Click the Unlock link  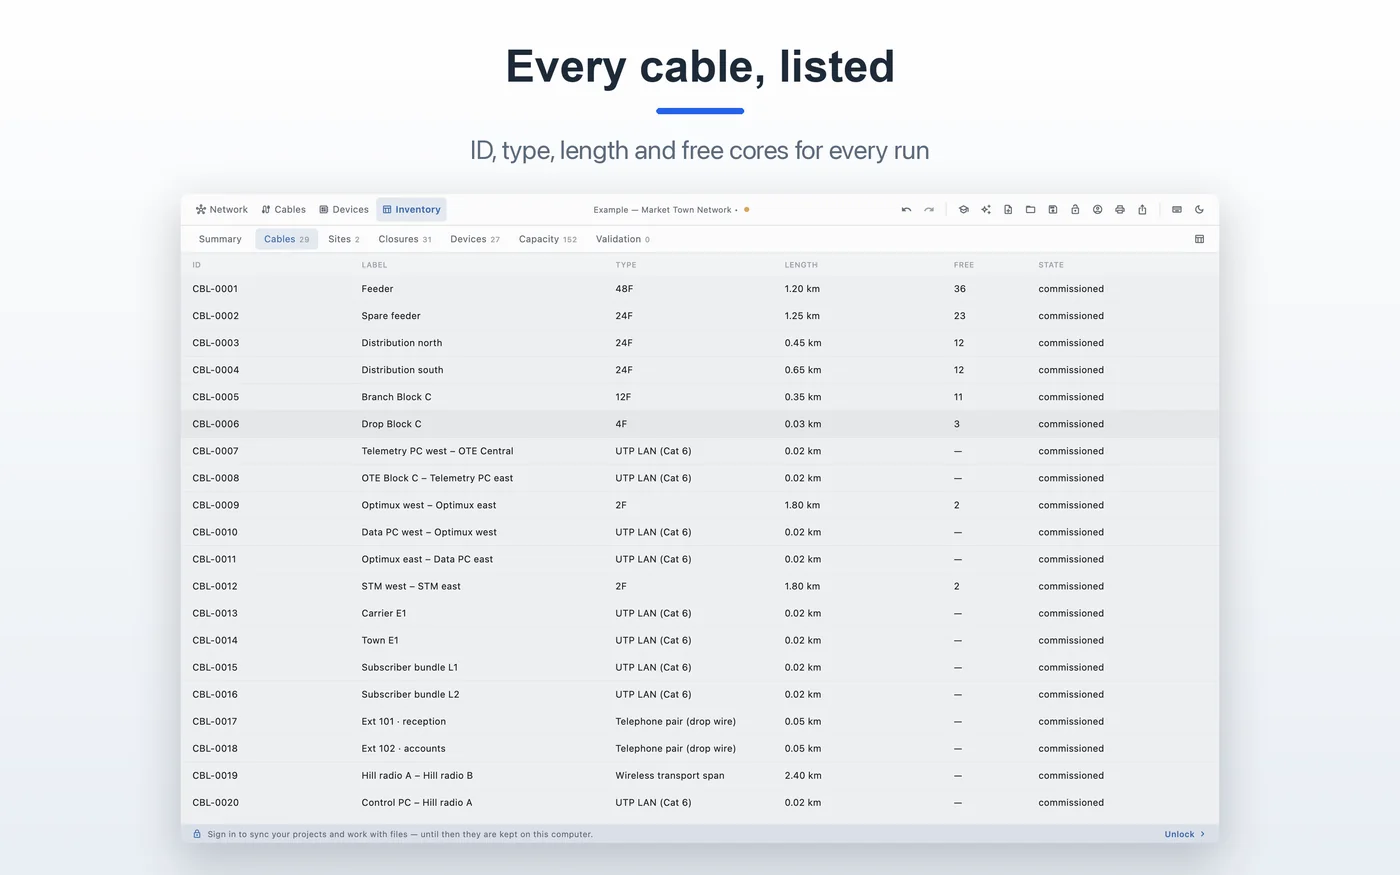pos(1185,834)
